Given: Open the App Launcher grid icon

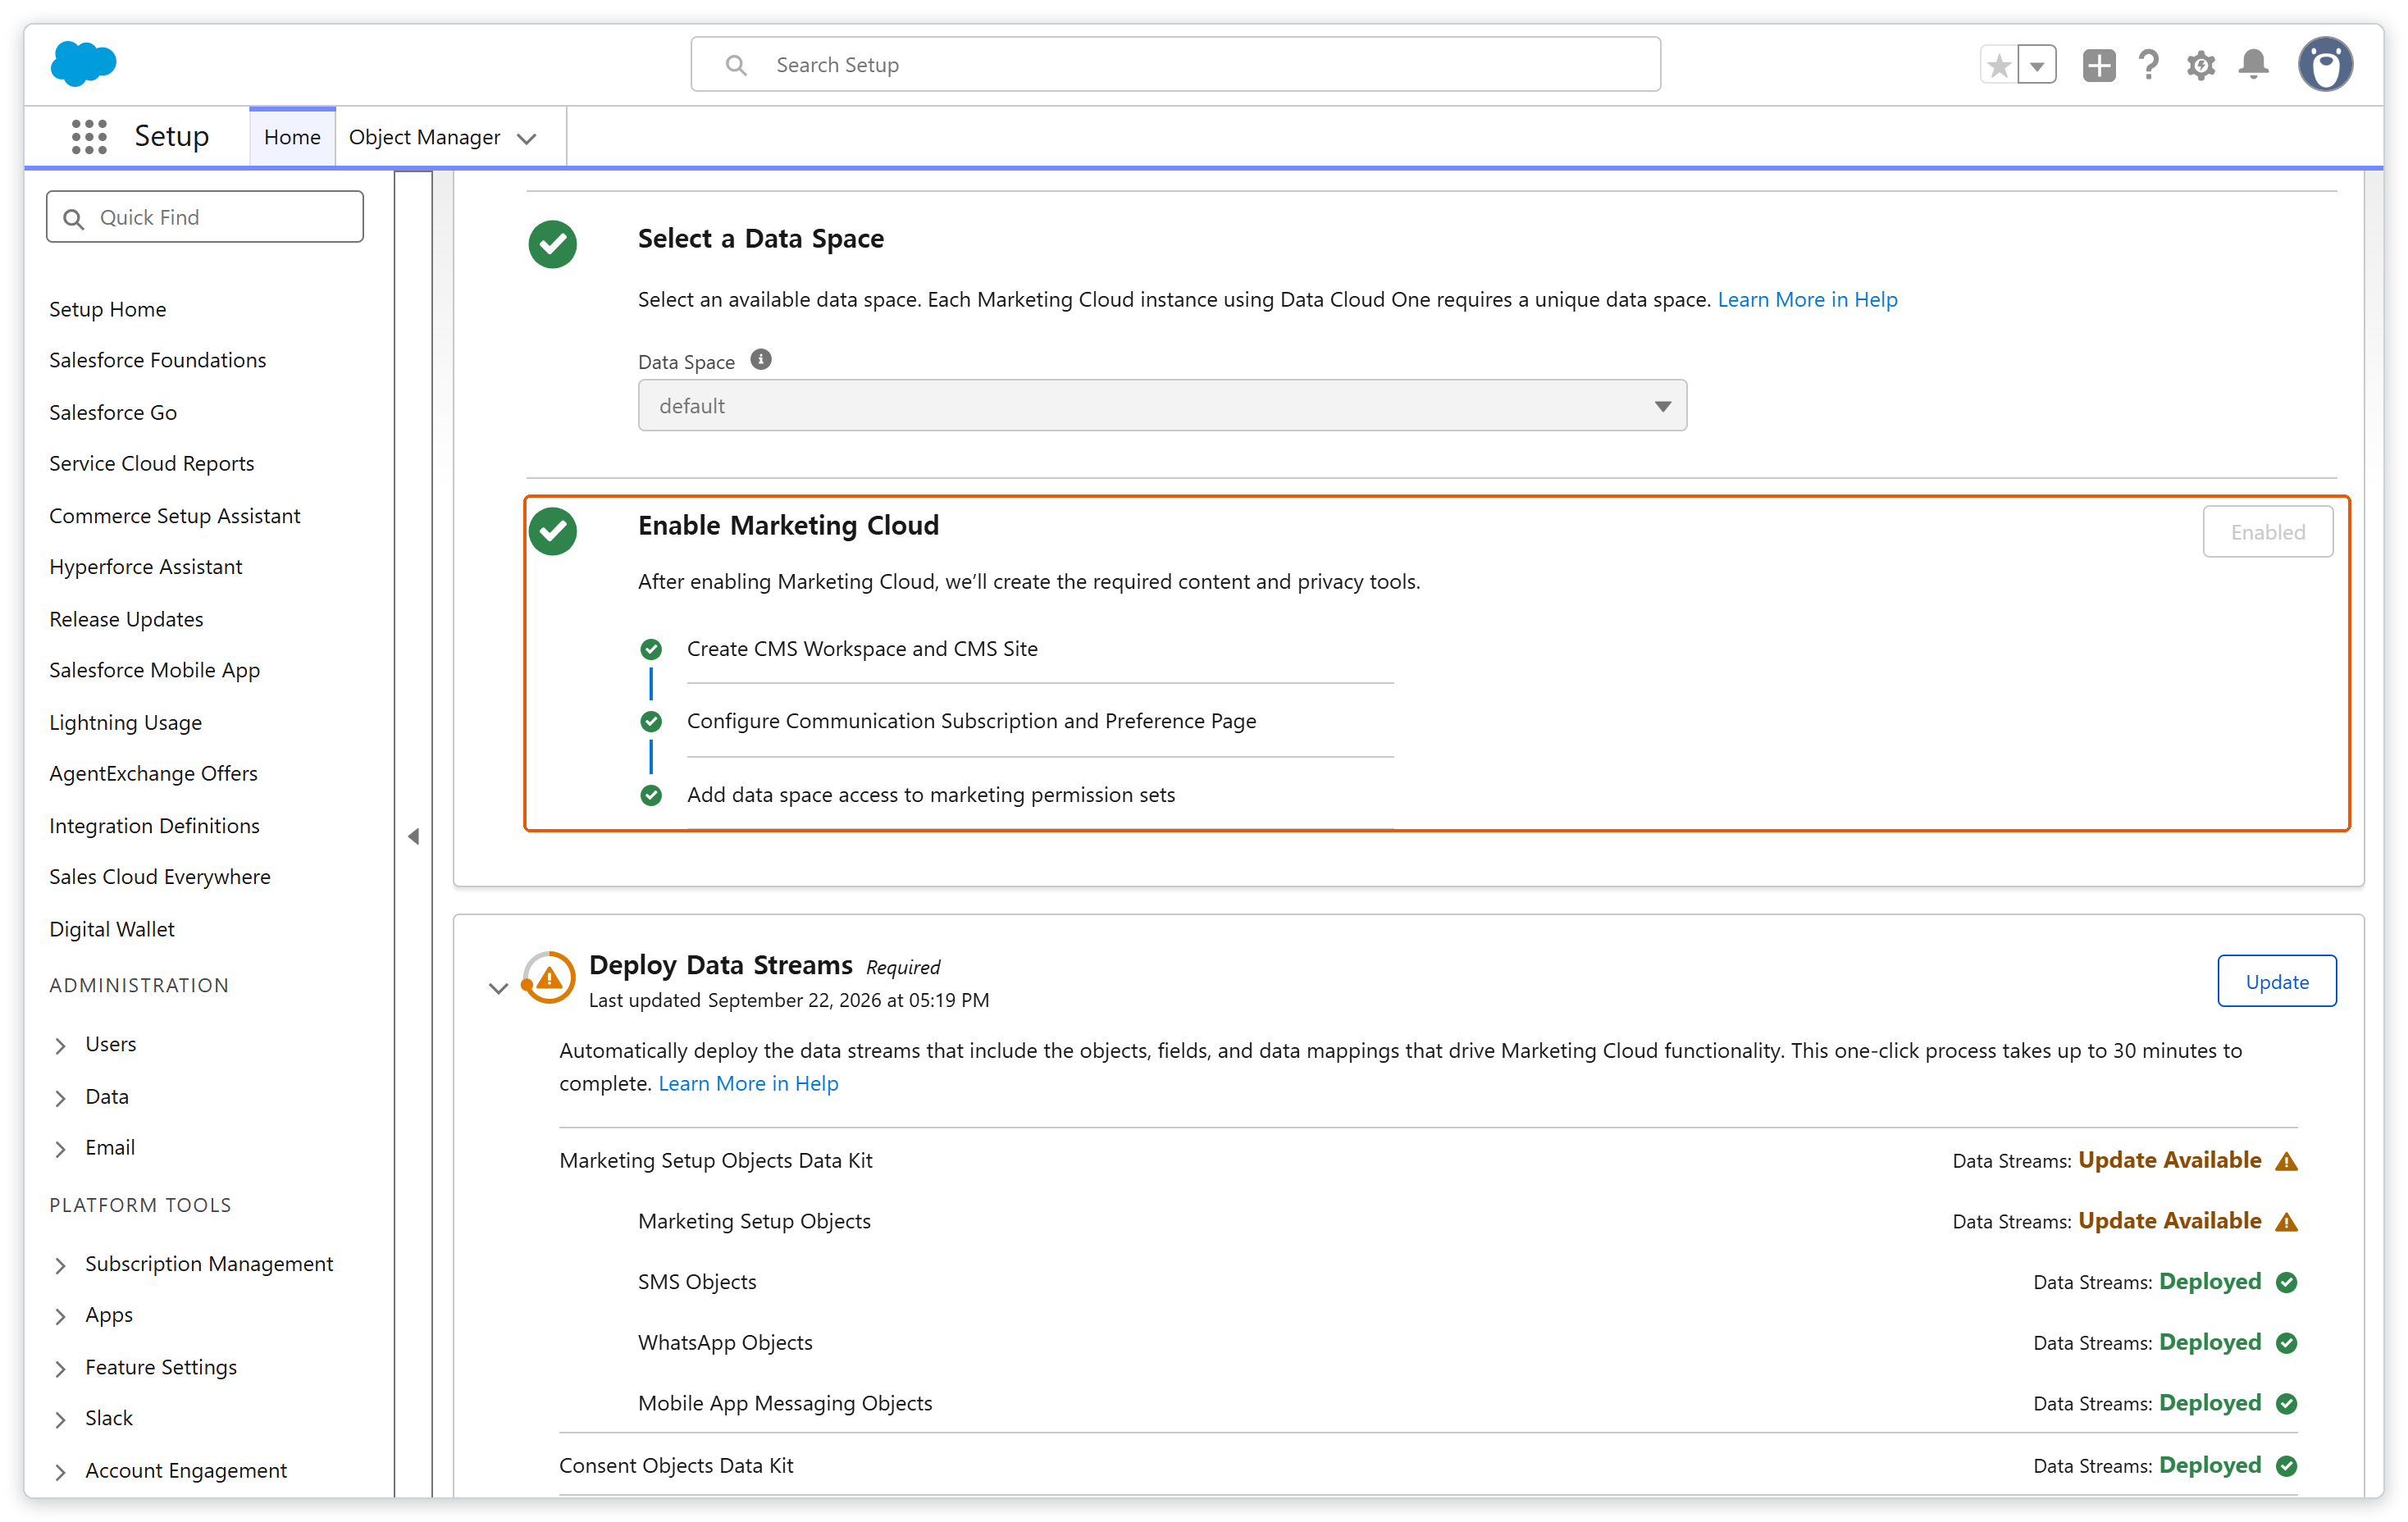Looking at the screenshot, I should point(89,136).
